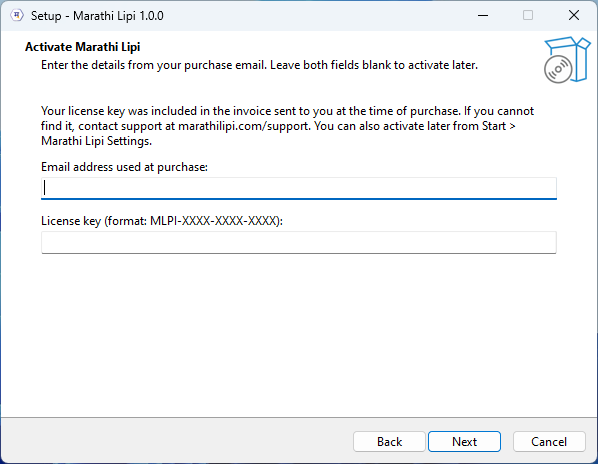
Task: Click the Marathi Lipi setup title bar icon
Action: click(x=17, y=16)
